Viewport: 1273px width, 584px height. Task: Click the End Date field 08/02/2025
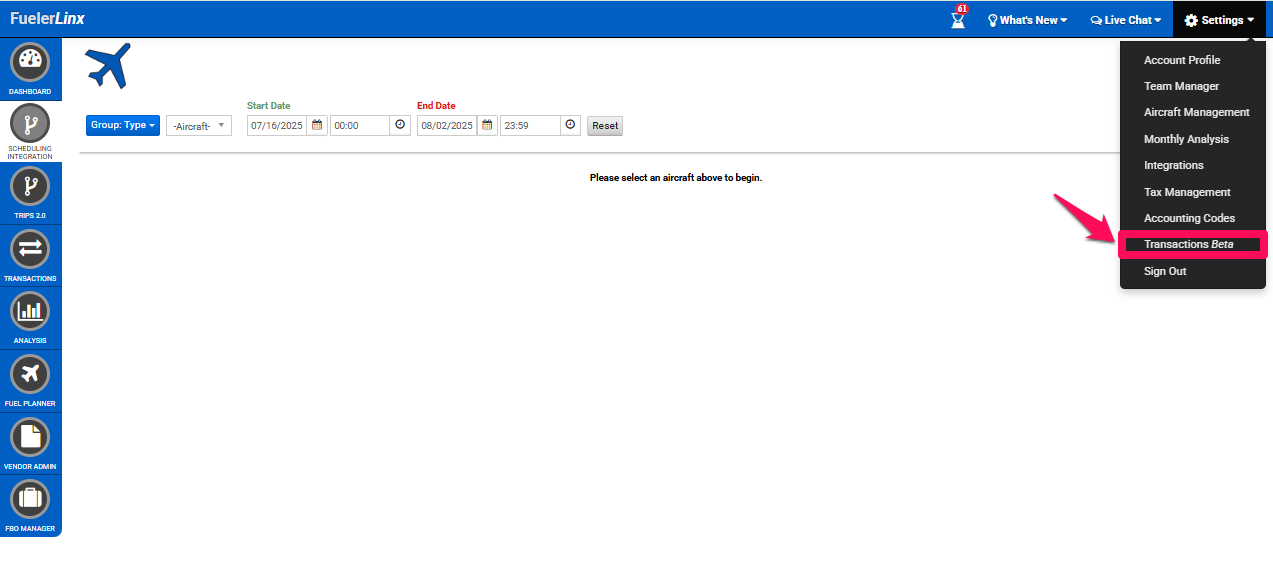pos(447,126)
